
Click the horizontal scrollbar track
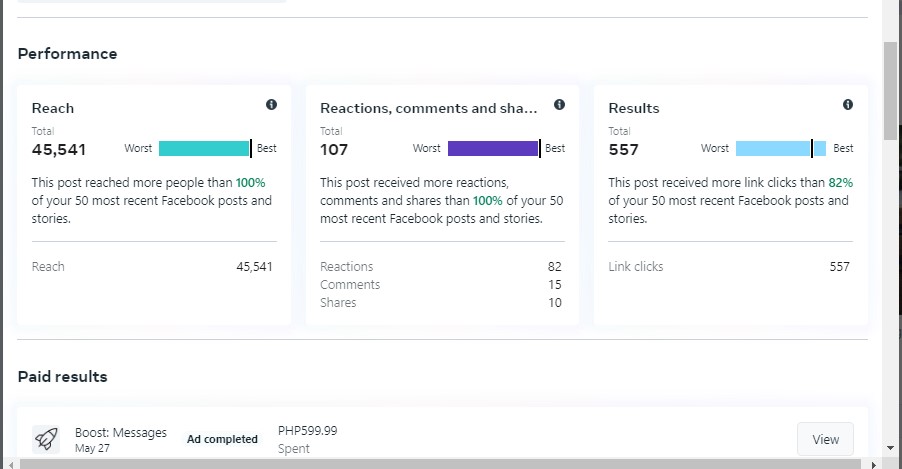click(440, 464)
